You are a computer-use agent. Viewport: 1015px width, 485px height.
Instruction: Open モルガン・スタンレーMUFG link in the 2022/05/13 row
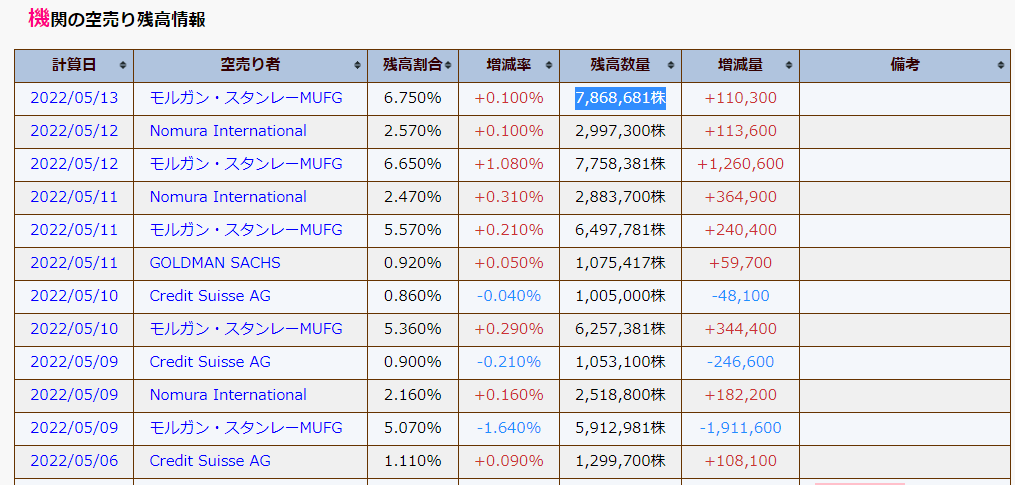(x=246, y=98)
